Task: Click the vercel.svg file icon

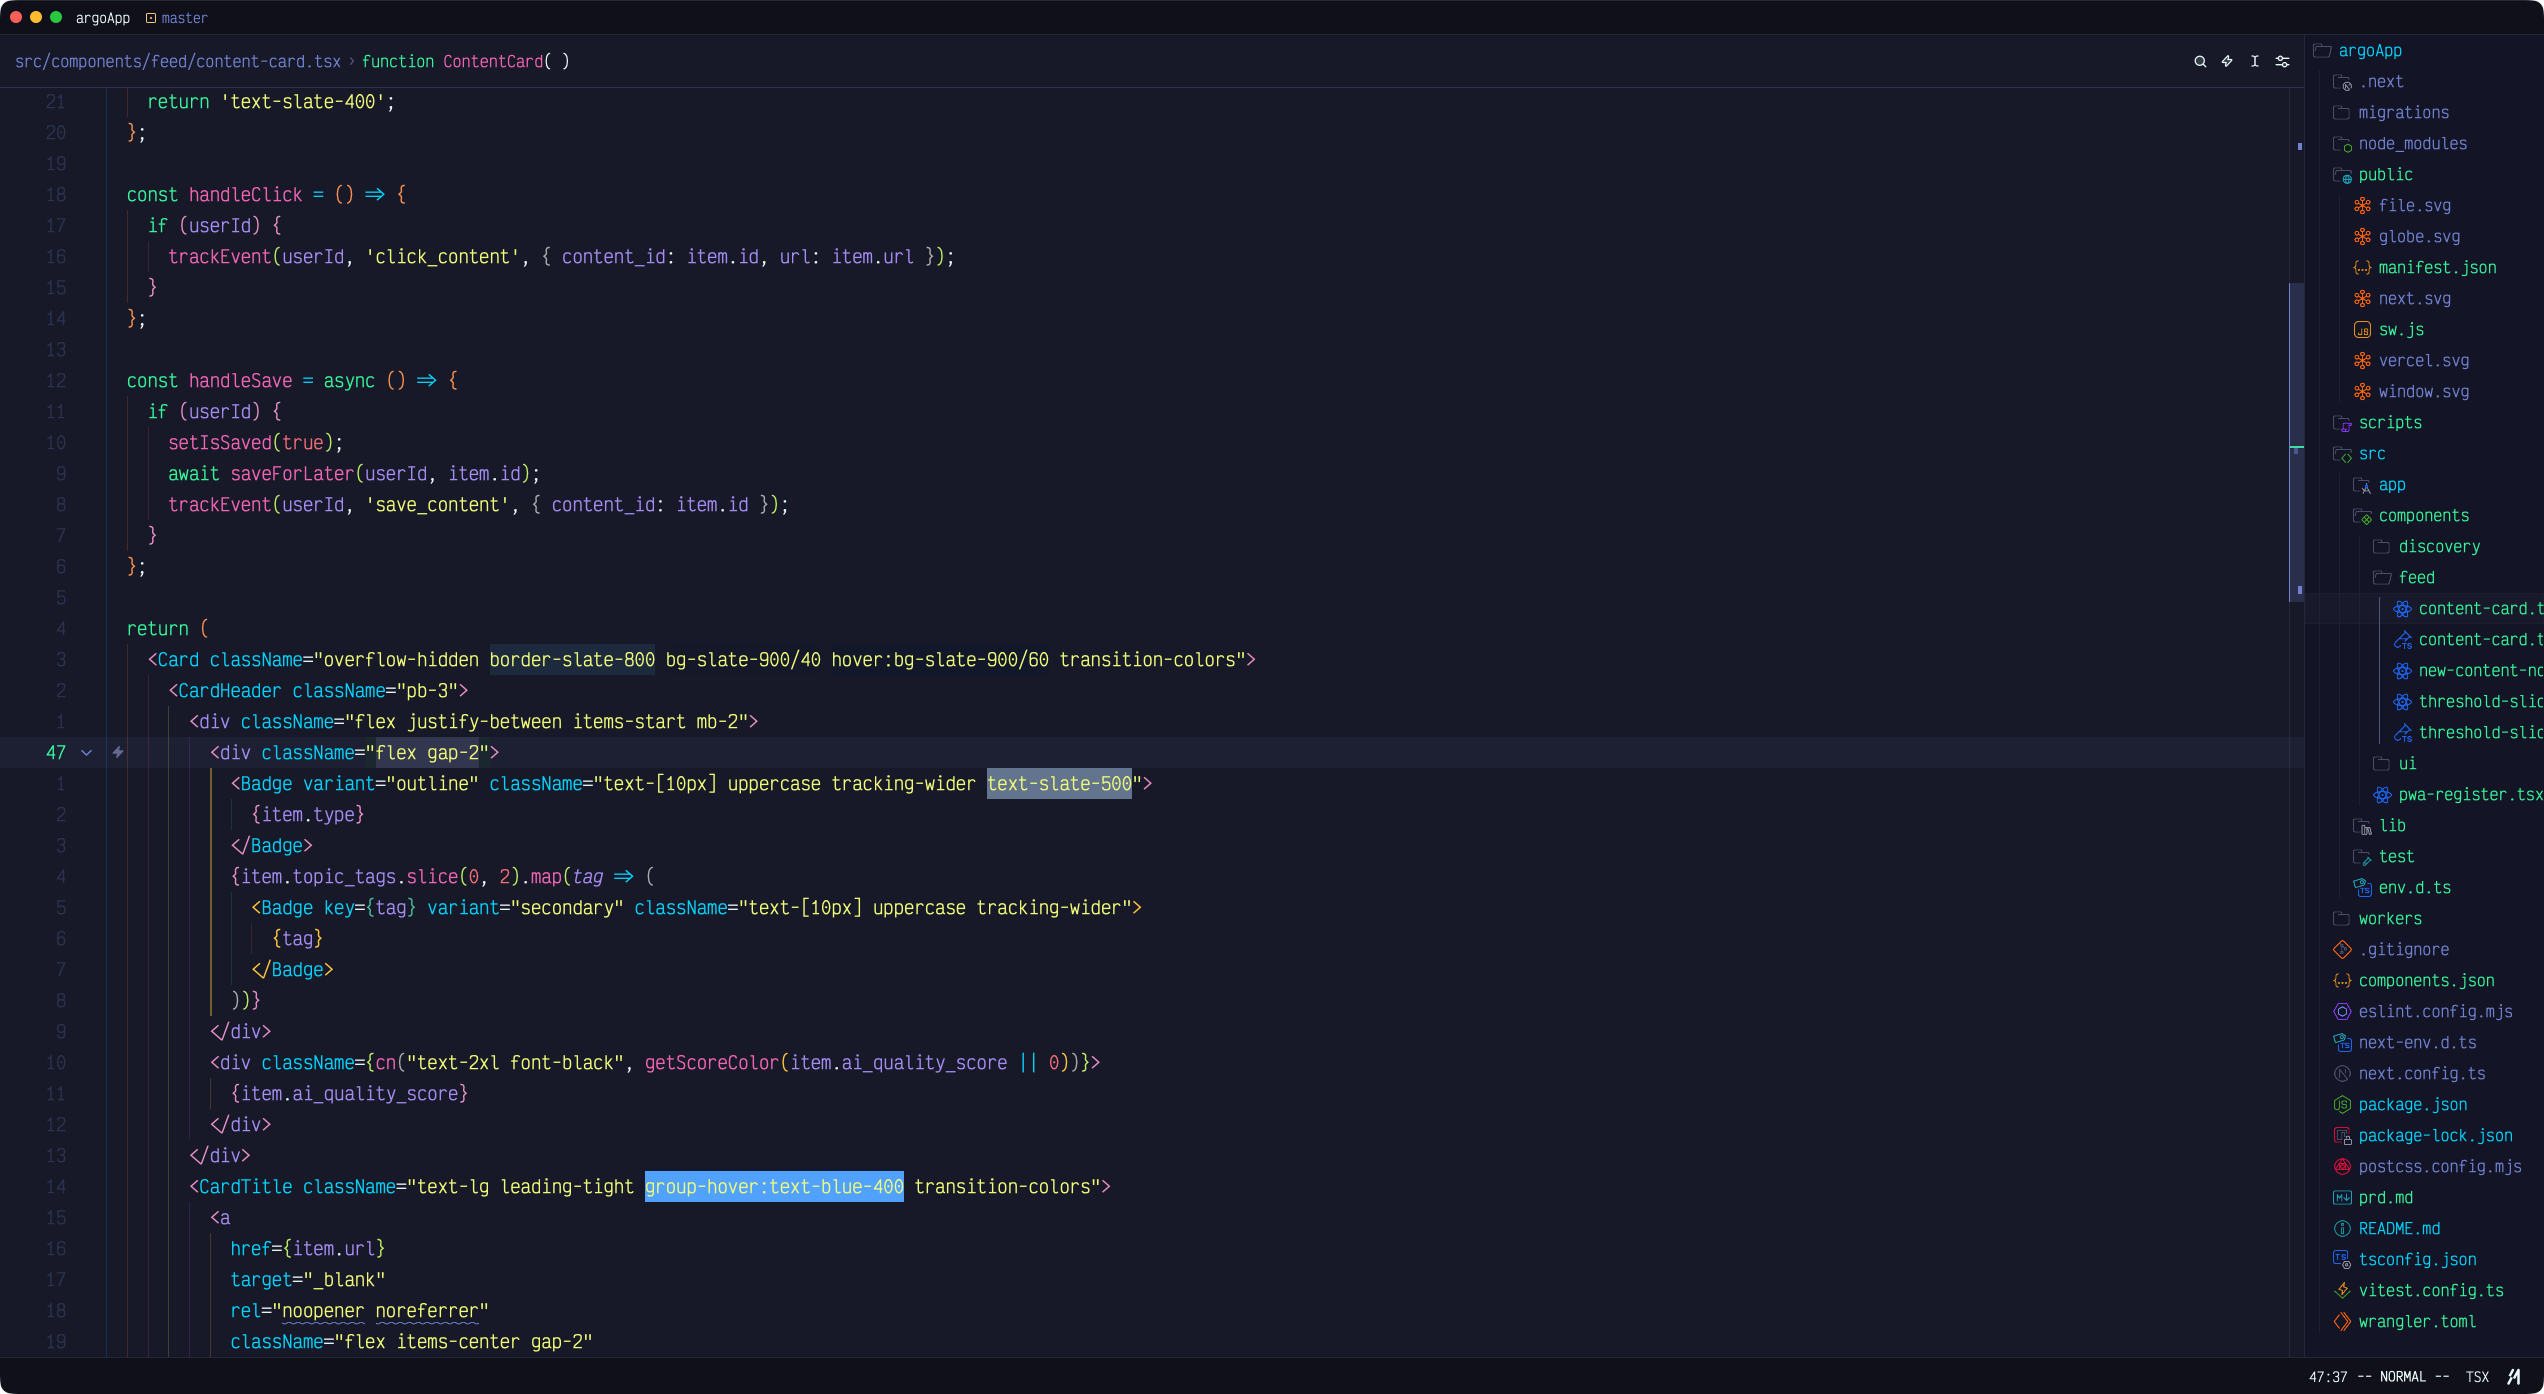Action: point(2362,361)
